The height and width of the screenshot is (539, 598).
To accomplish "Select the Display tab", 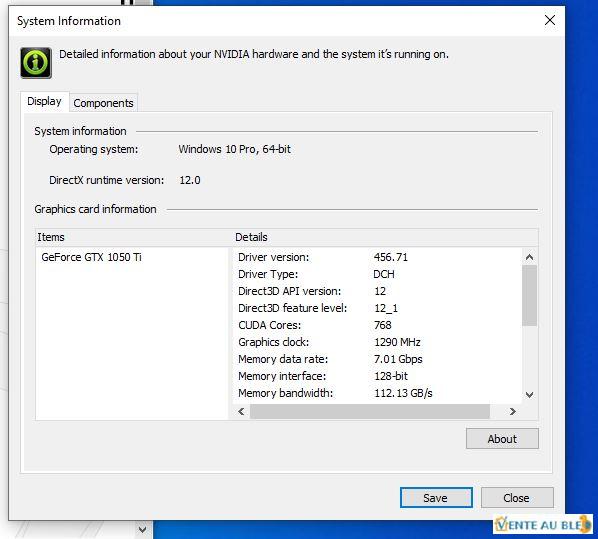I will click(x=45, y=101).
